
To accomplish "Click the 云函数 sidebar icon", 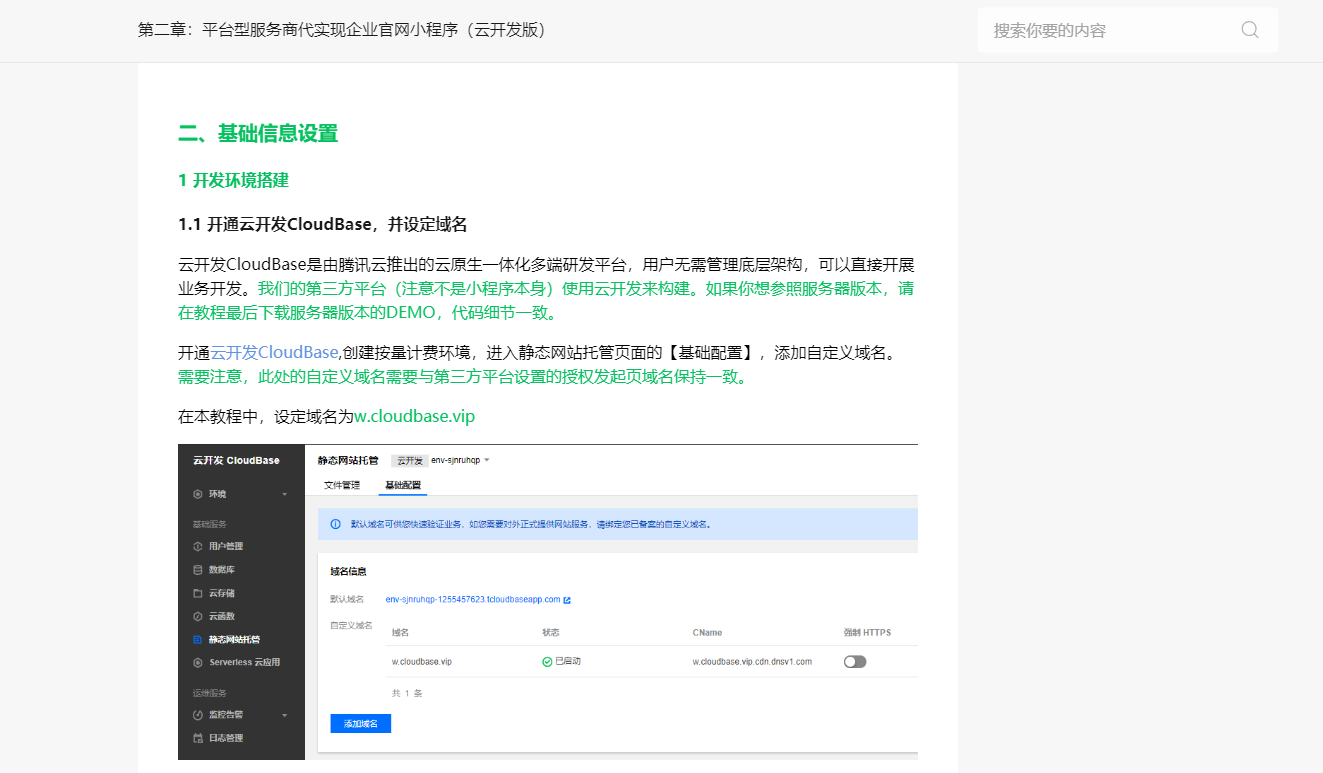I will pyautogui.click(x=198, y=616).
